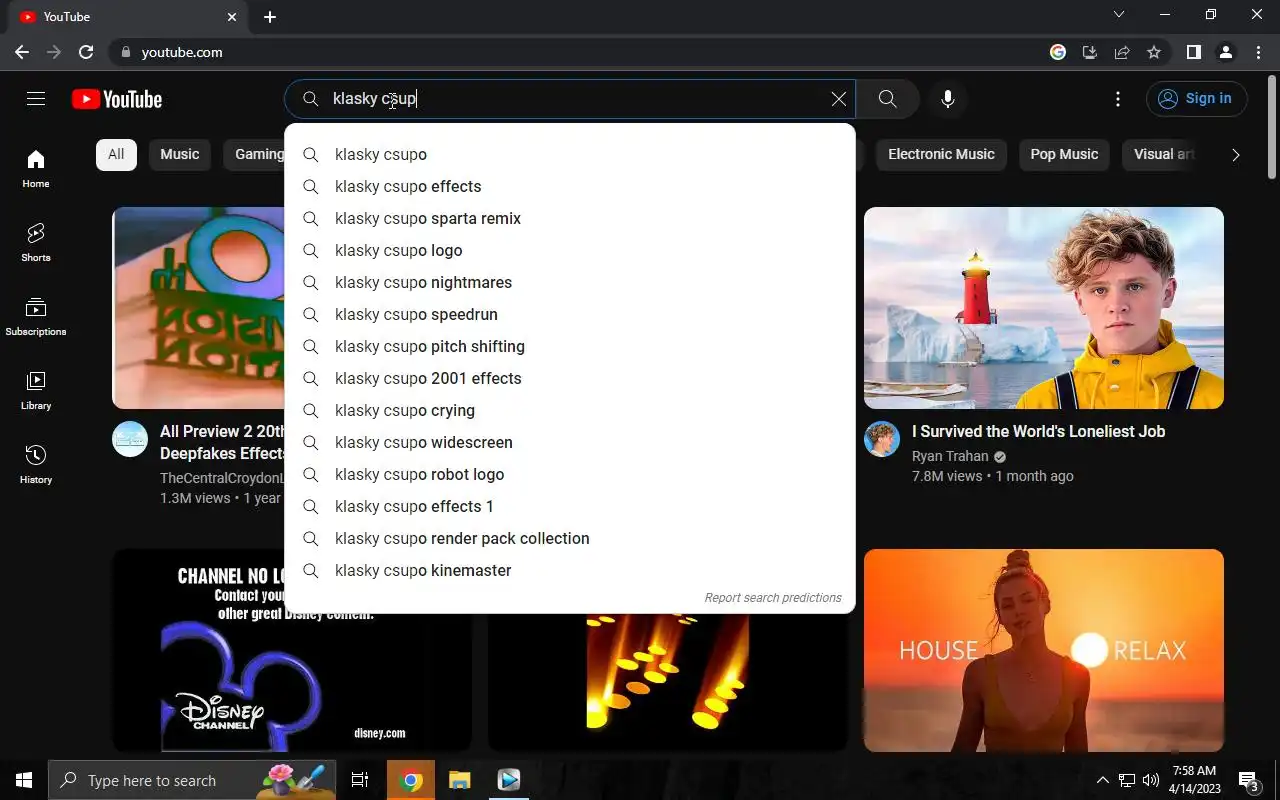Image resolution: width=1280 pixels, height=800 pixels.
Task: Choose suggestion "klasky csupo render pack collection"
Action: tap(570, 538)
